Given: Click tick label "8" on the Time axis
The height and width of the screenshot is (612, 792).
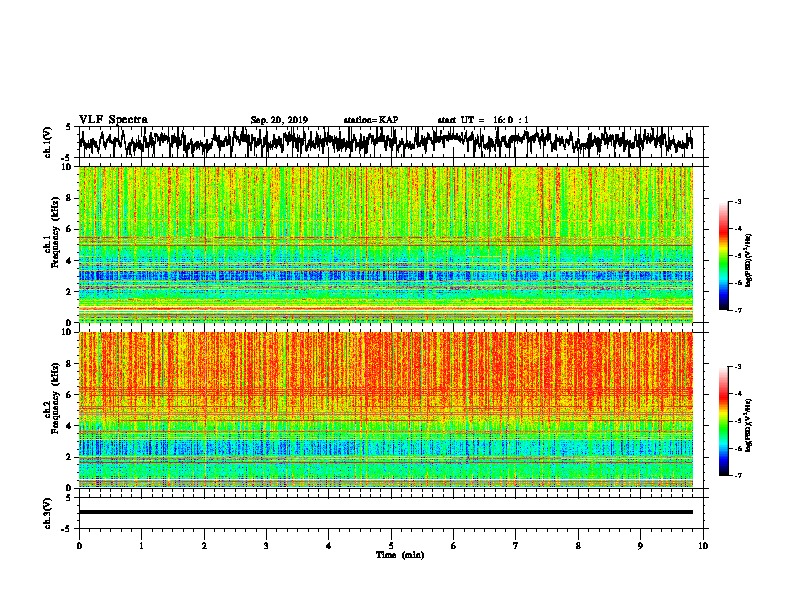Looking at the screenshot, I should click(578, 546).
